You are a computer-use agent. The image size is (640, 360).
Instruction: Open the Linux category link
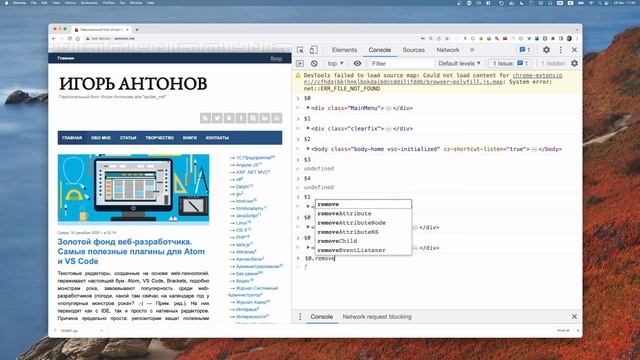point(243,223)
